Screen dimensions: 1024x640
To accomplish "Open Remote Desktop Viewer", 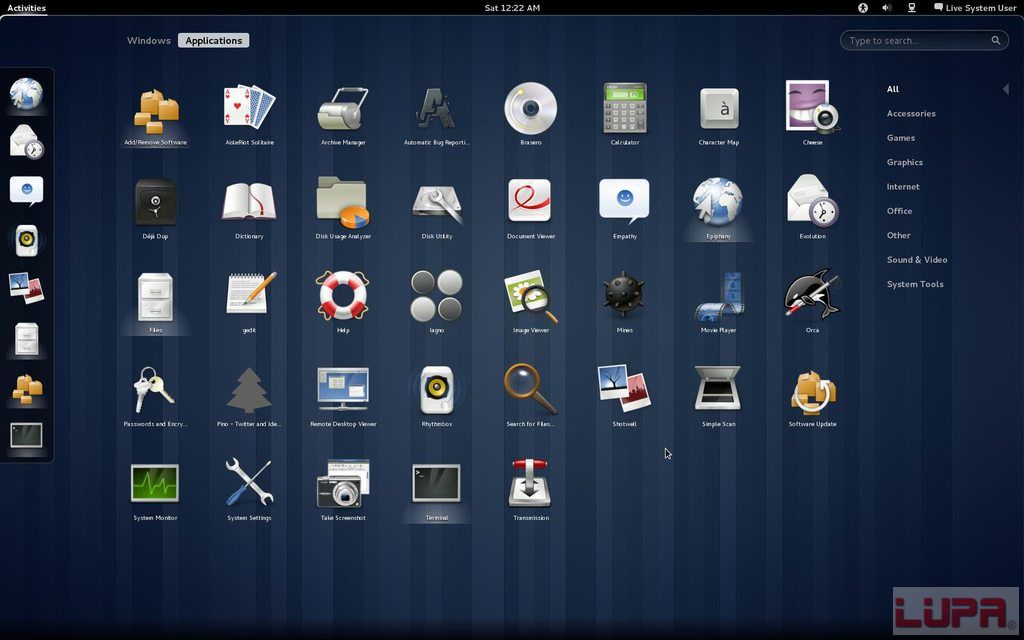I will point(343,396).
